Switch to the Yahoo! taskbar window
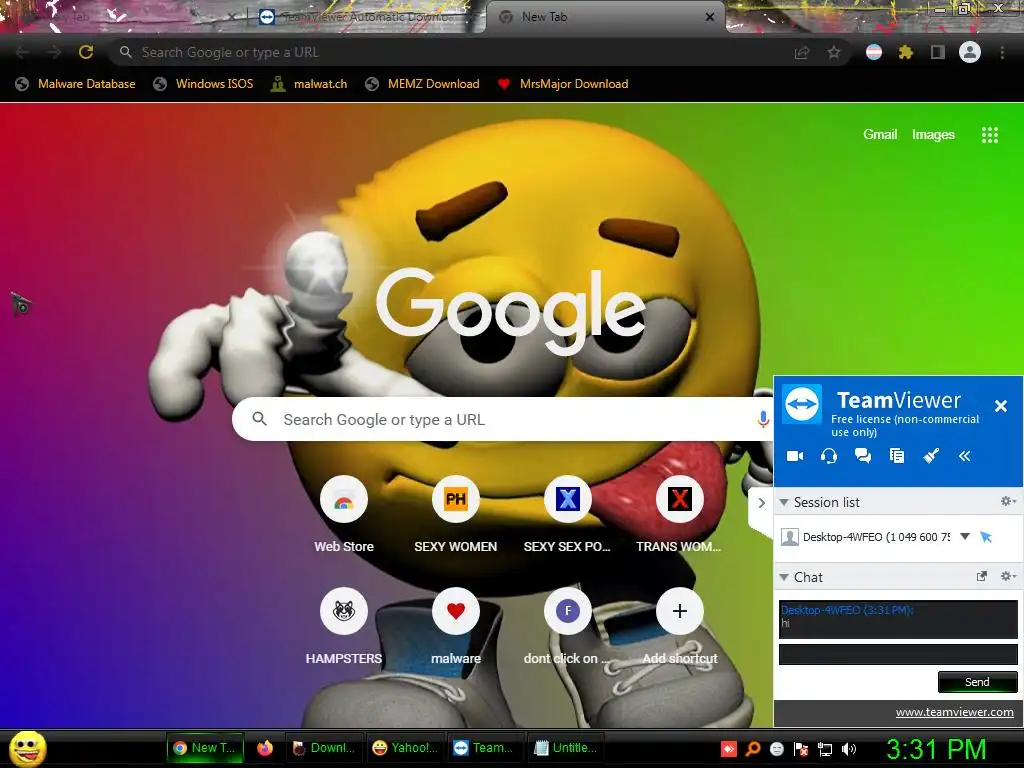The width and height of the screenshot is (1024, 768). 405,748
